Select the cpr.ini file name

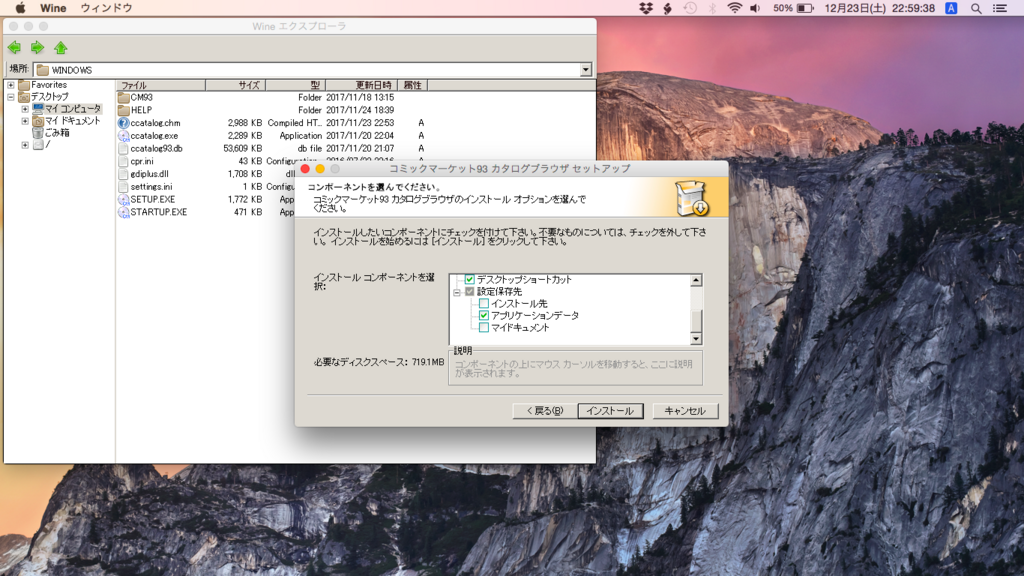tap(142, 161)
